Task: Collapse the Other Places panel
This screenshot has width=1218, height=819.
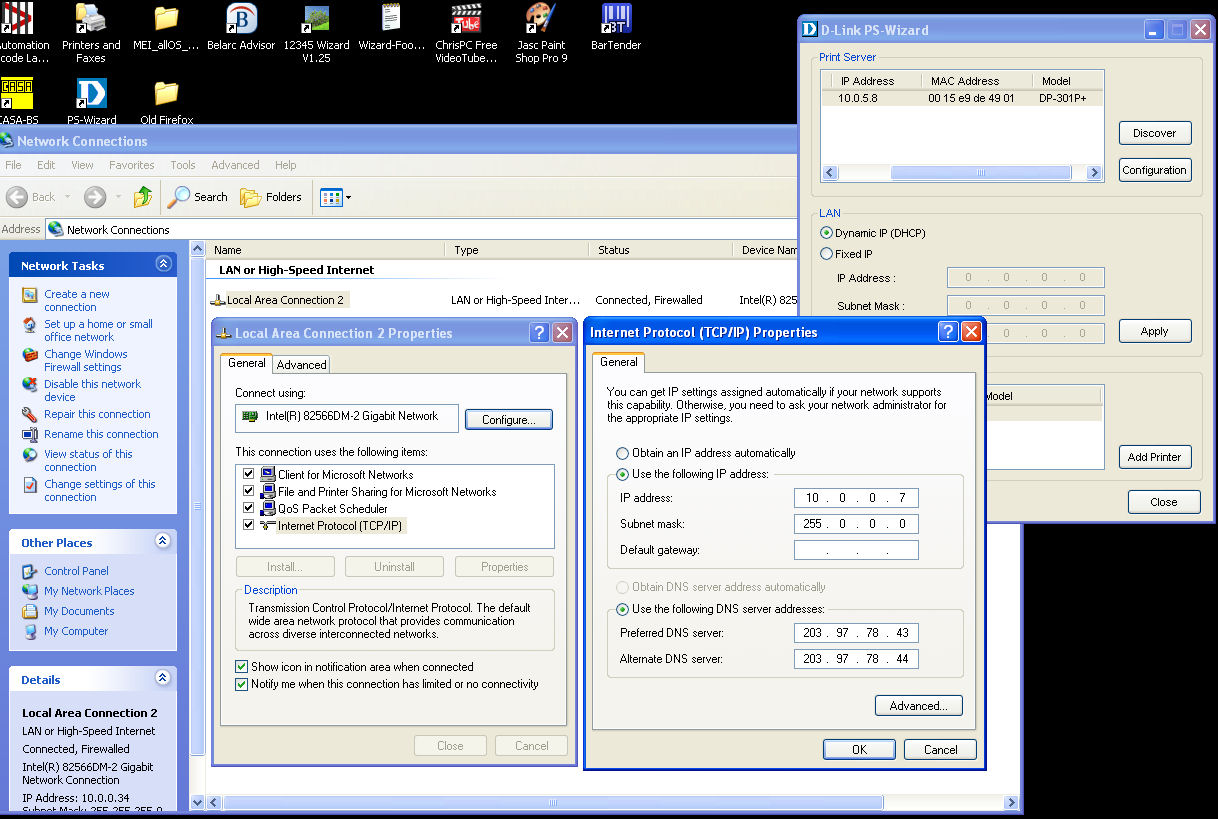Action: (x=163, y=542)
